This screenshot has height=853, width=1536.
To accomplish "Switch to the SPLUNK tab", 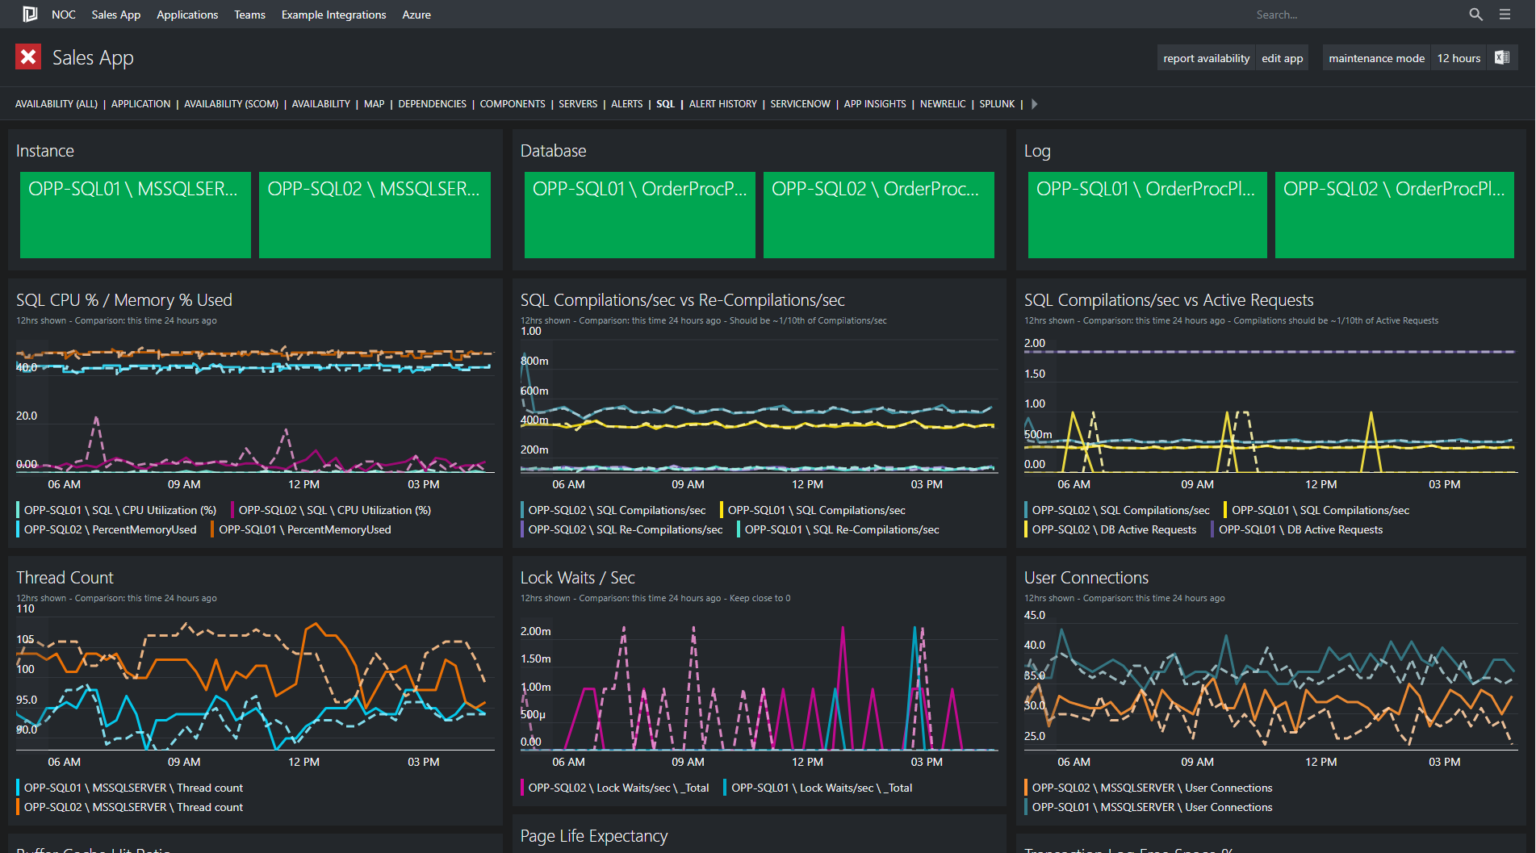I will pos(997,104).
